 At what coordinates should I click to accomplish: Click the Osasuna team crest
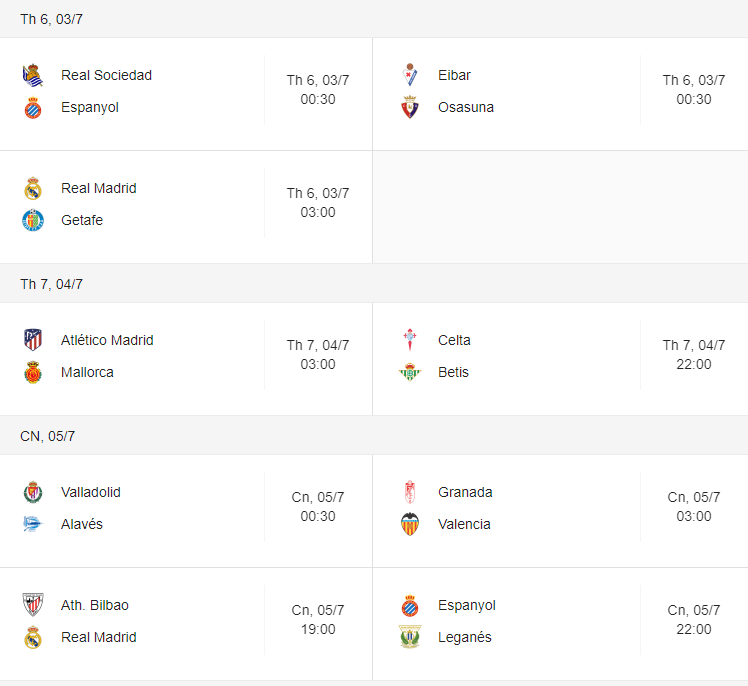coord(410,107)
